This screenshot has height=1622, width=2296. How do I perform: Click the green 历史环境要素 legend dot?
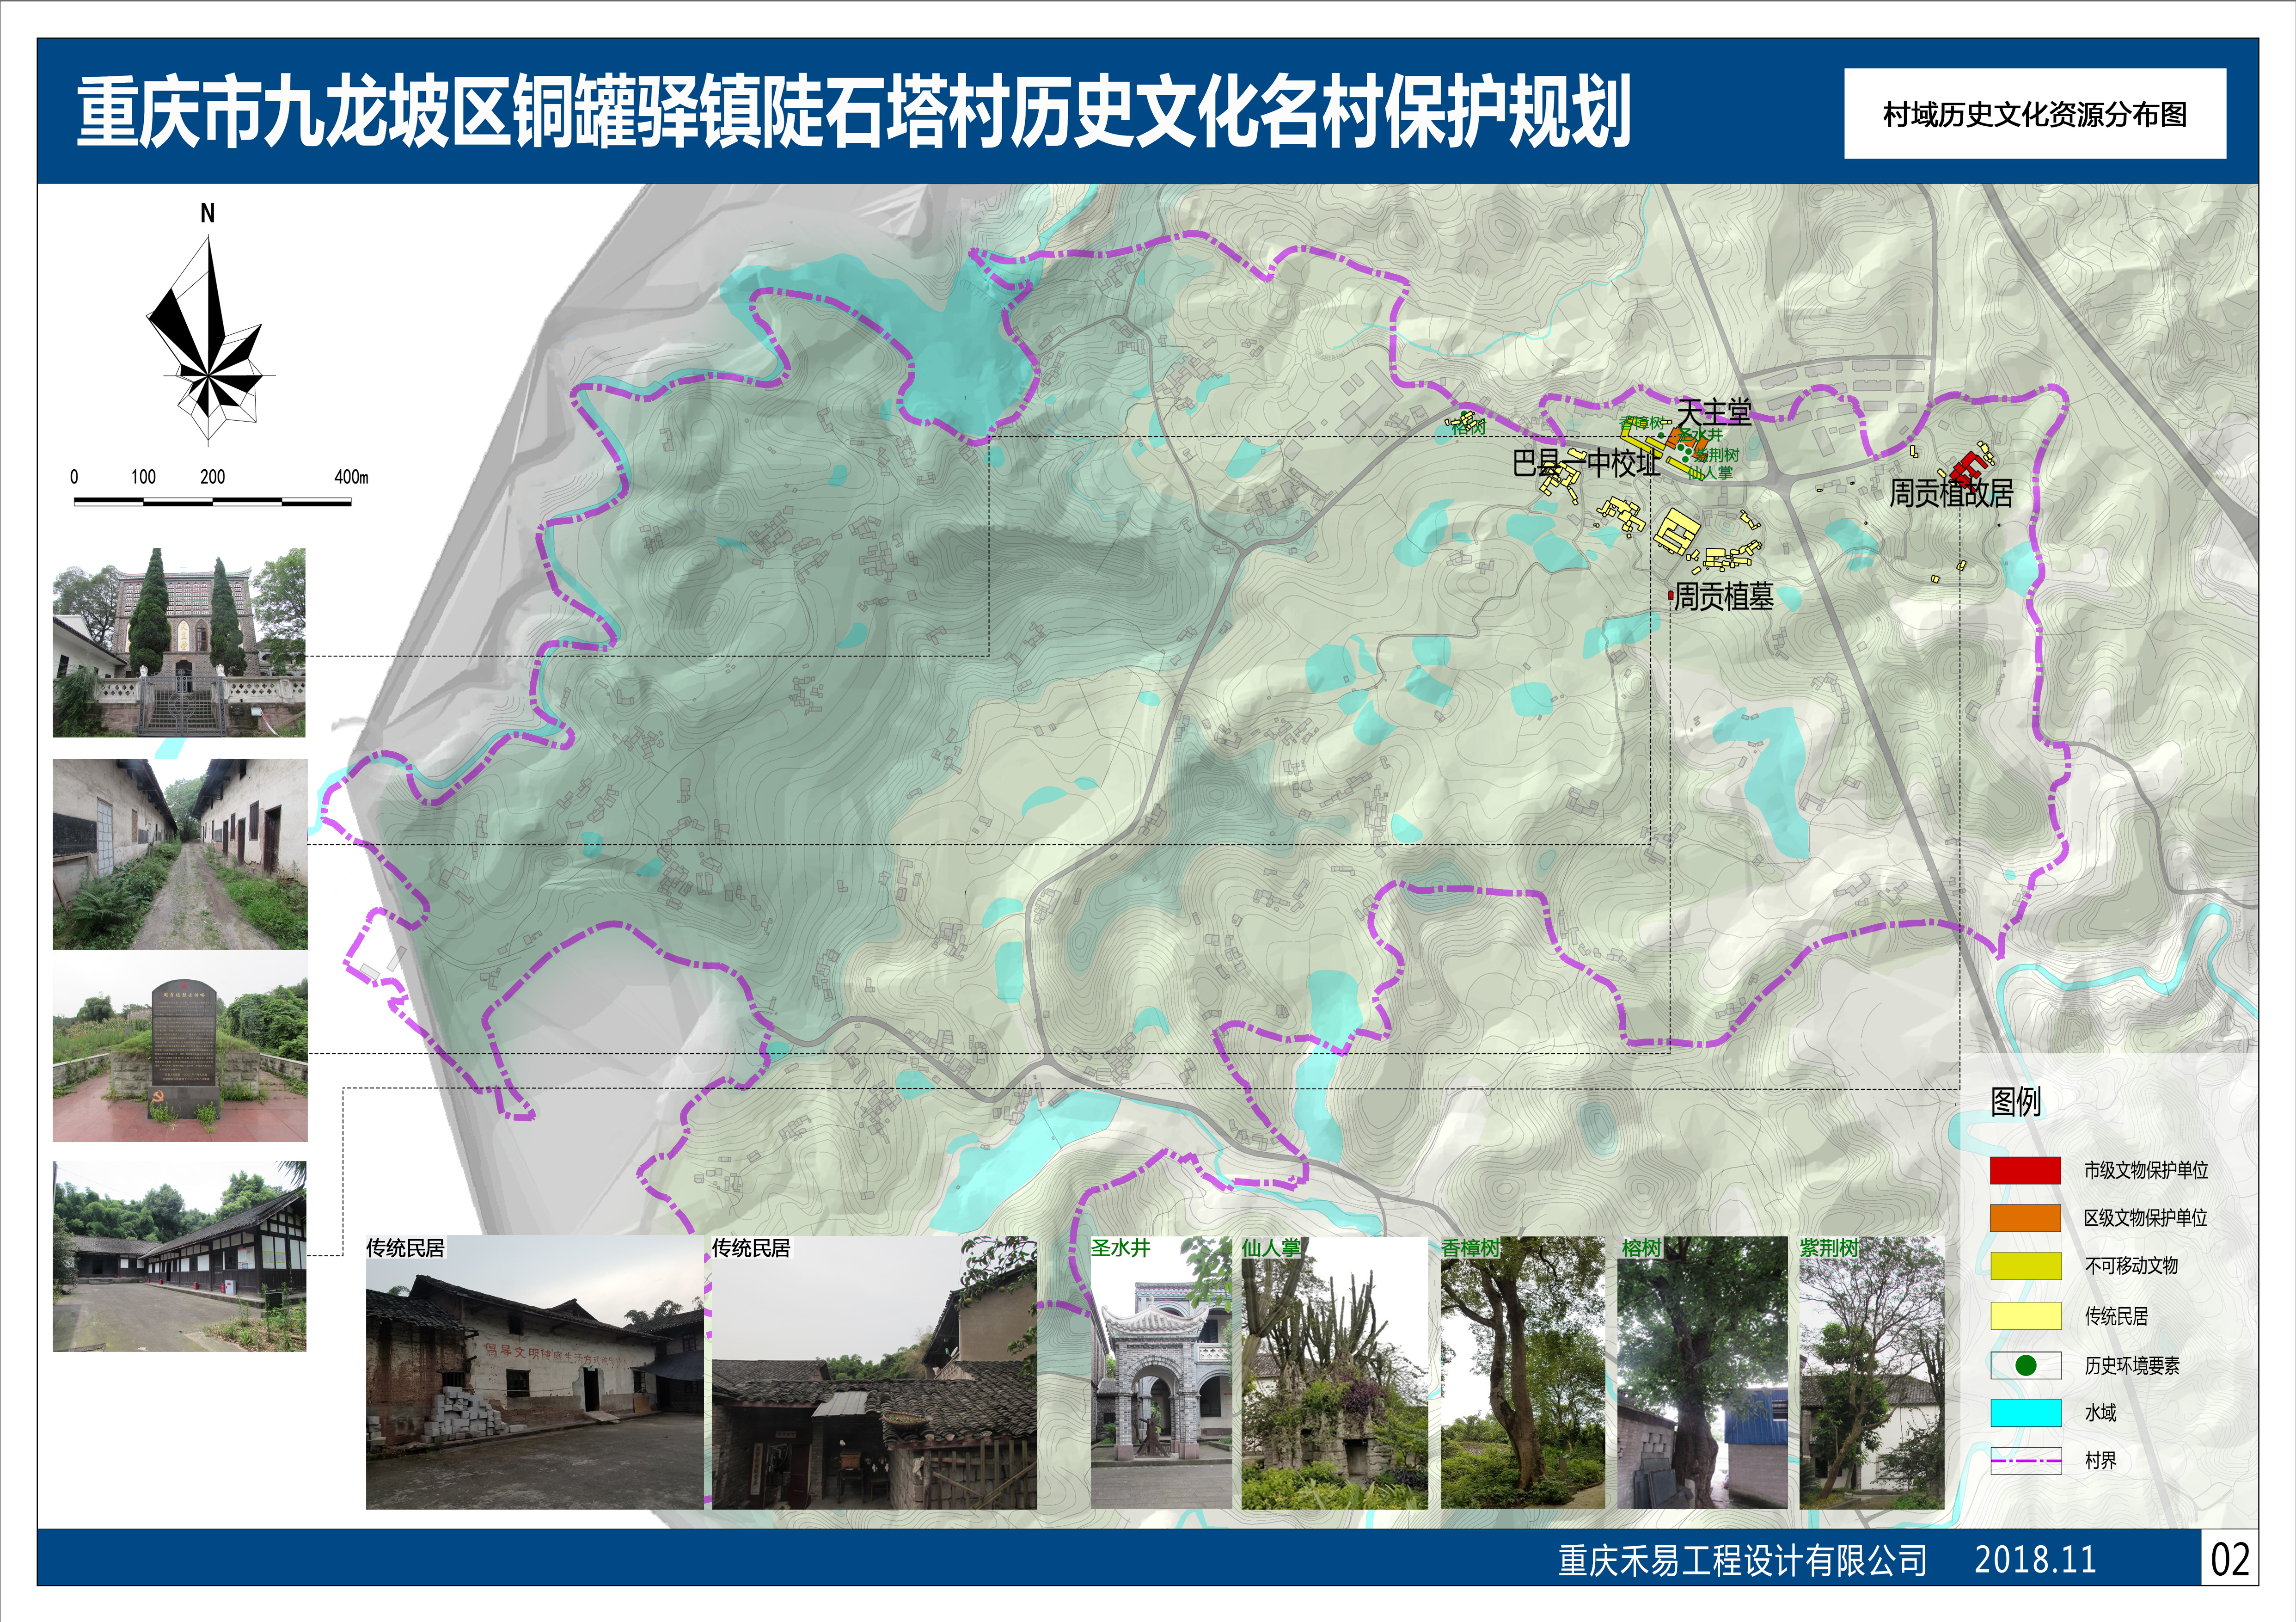click(2026, 1365)
